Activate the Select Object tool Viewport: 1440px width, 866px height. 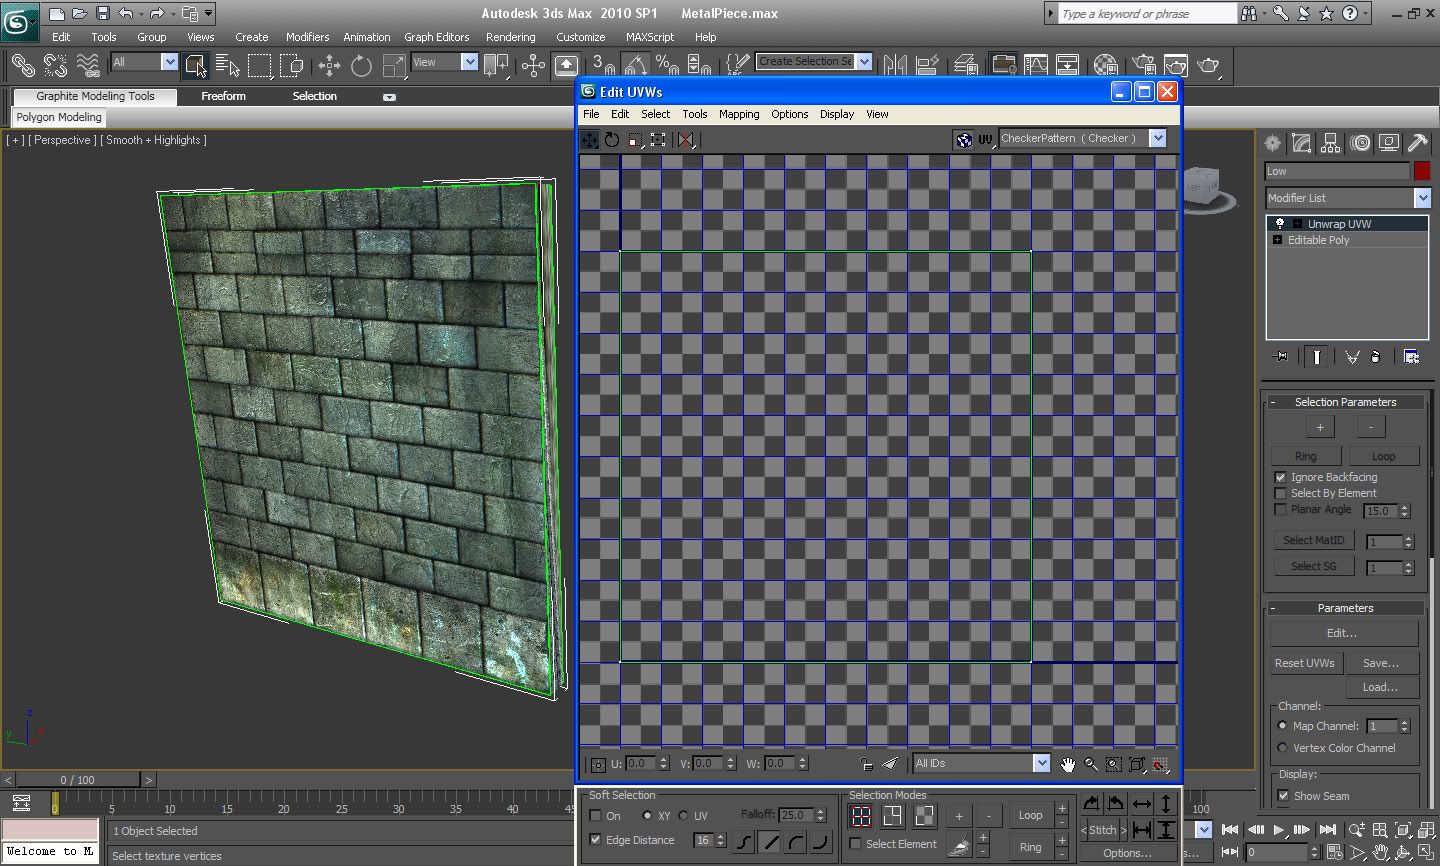point(196,65)
